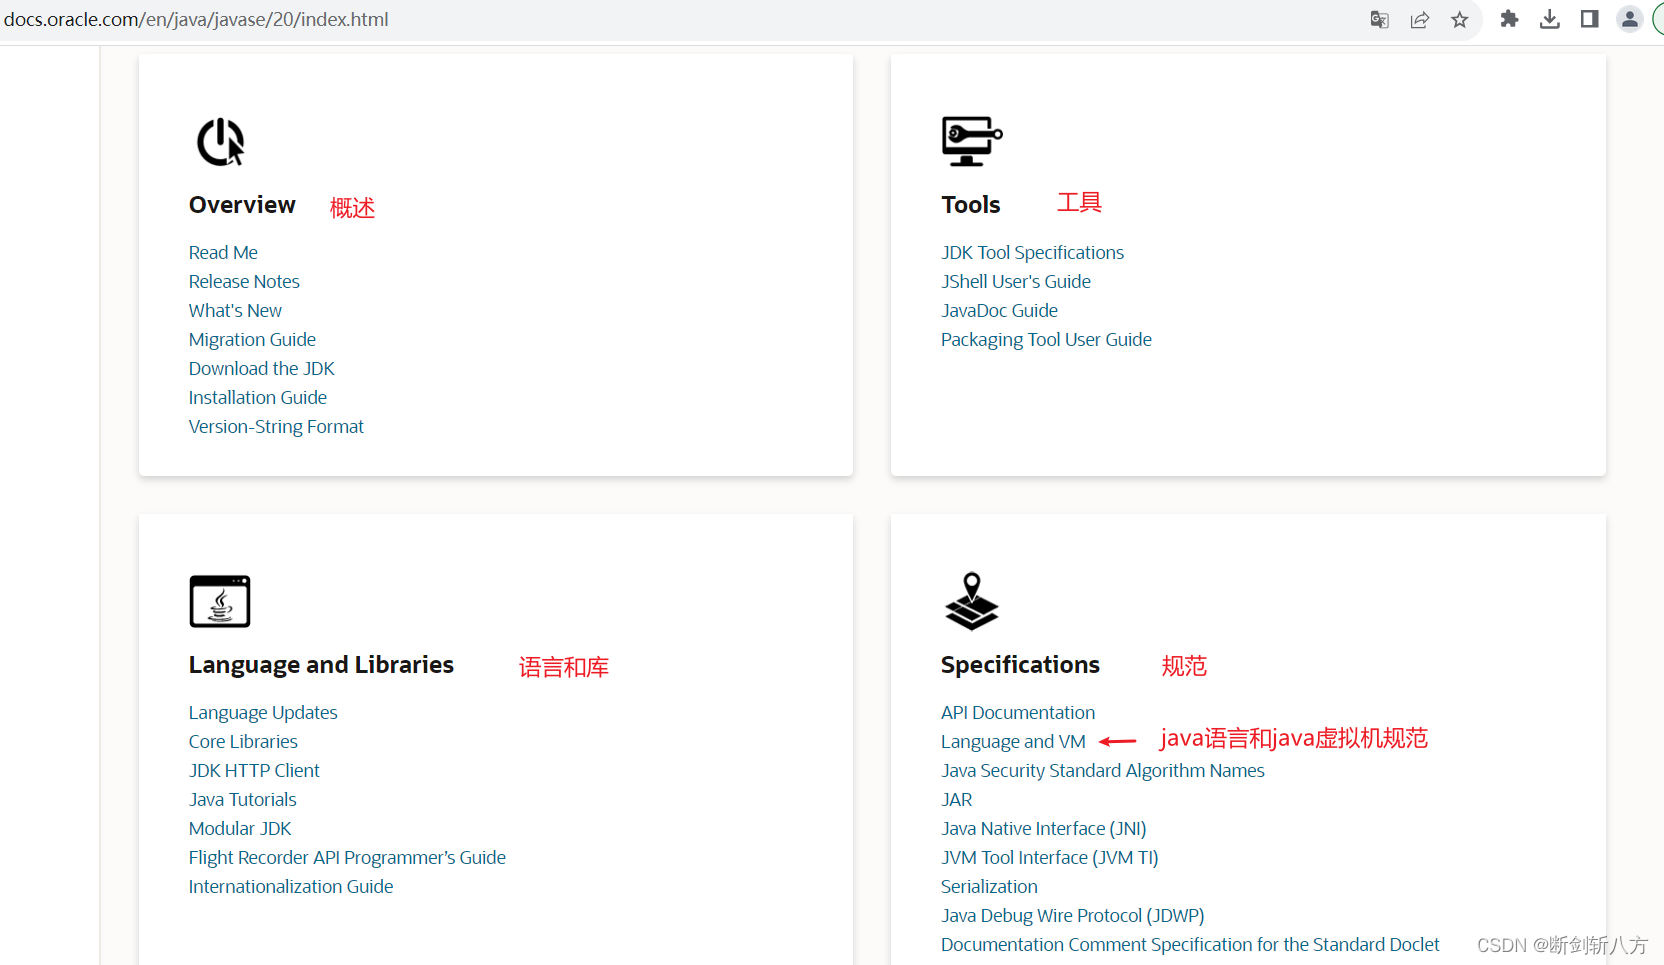The image size is (1664, 965).
Task: Open the Modular JDK link
Action: [240, 829]
